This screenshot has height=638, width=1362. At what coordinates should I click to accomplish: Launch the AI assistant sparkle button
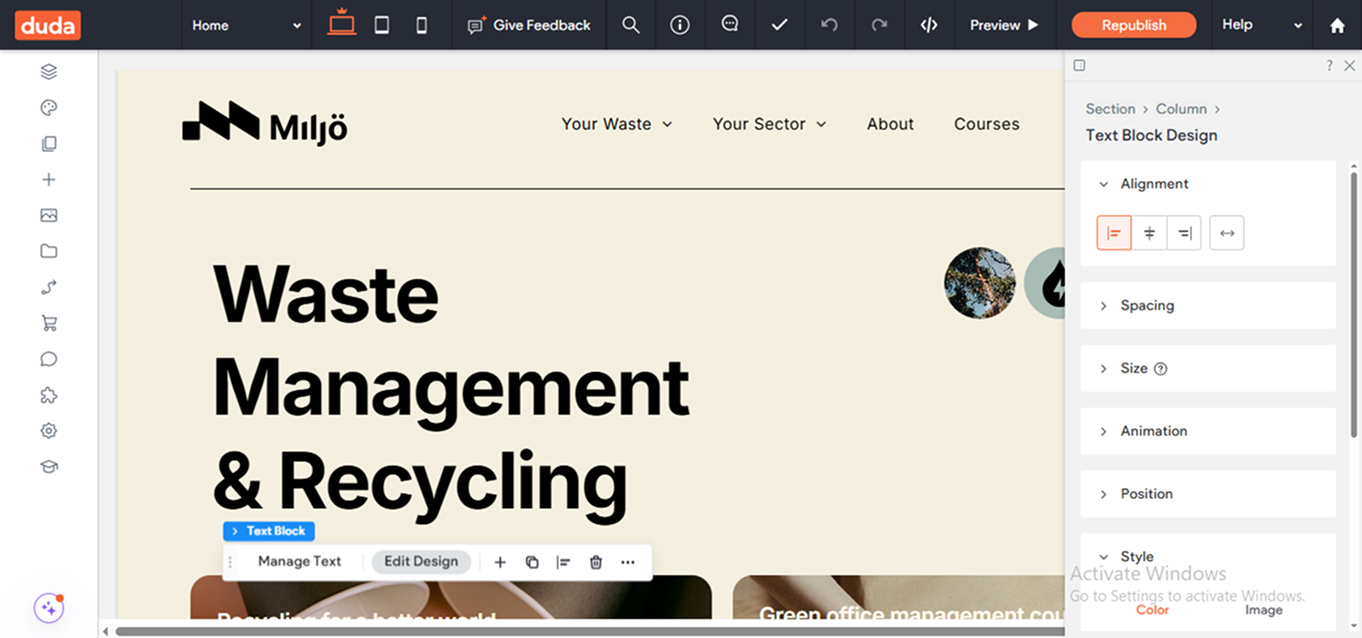49,607
